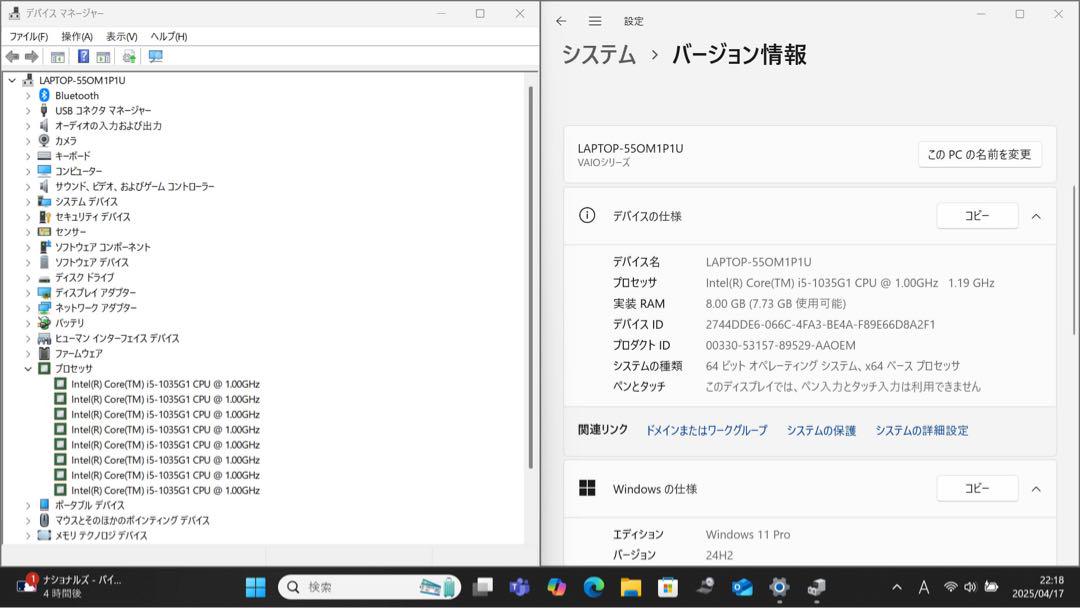This screenshot has height=608, width=1080.
Task: Open Microsoft Edge from taskbar
Action: click(x=594, y=587)
